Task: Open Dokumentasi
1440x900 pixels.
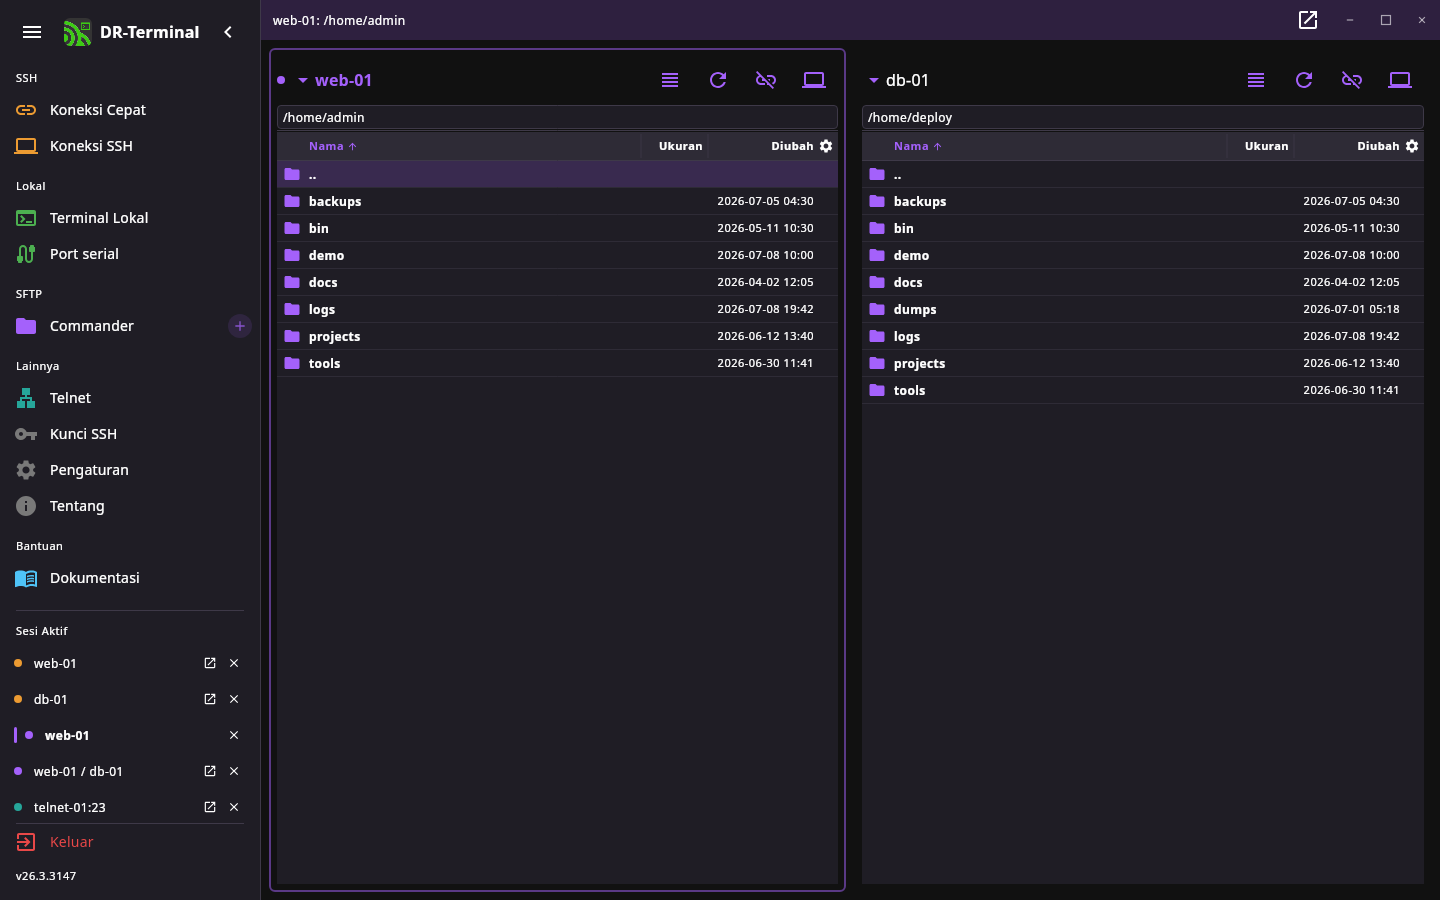Action: (130, 578)
